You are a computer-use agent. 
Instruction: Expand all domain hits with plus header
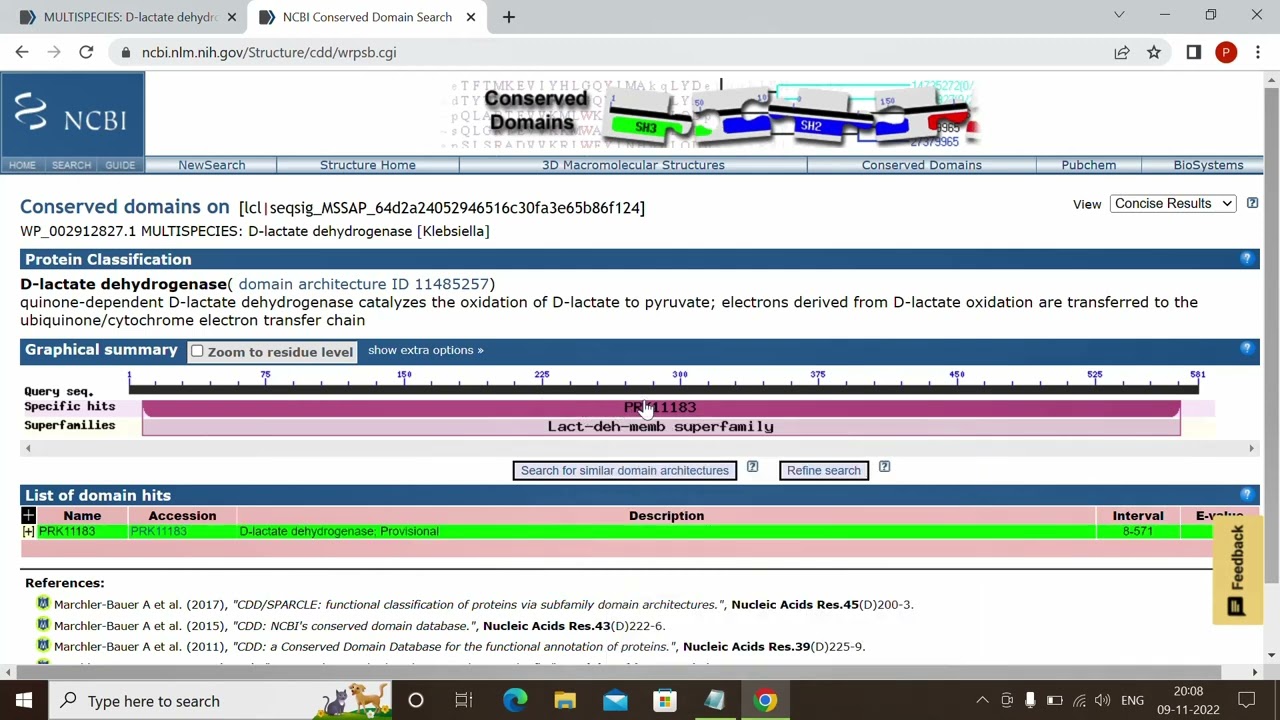[28, 515]
